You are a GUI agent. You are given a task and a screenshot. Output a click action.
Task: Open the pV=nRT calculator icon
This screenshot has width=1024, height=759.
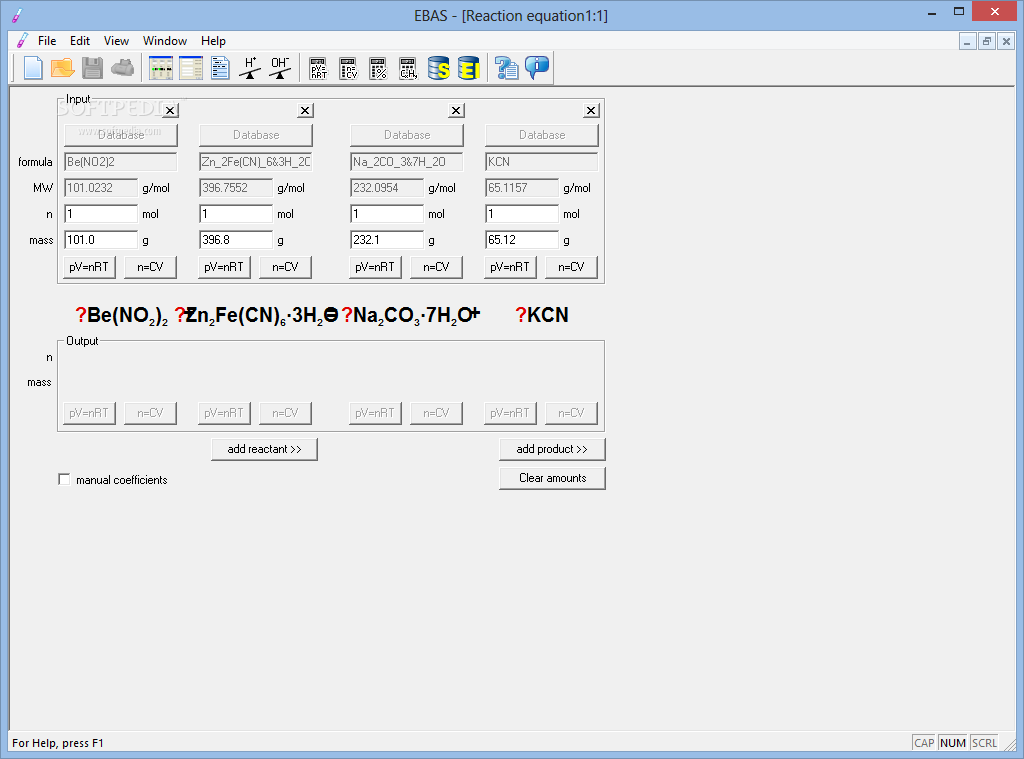(x=319, y=68)
